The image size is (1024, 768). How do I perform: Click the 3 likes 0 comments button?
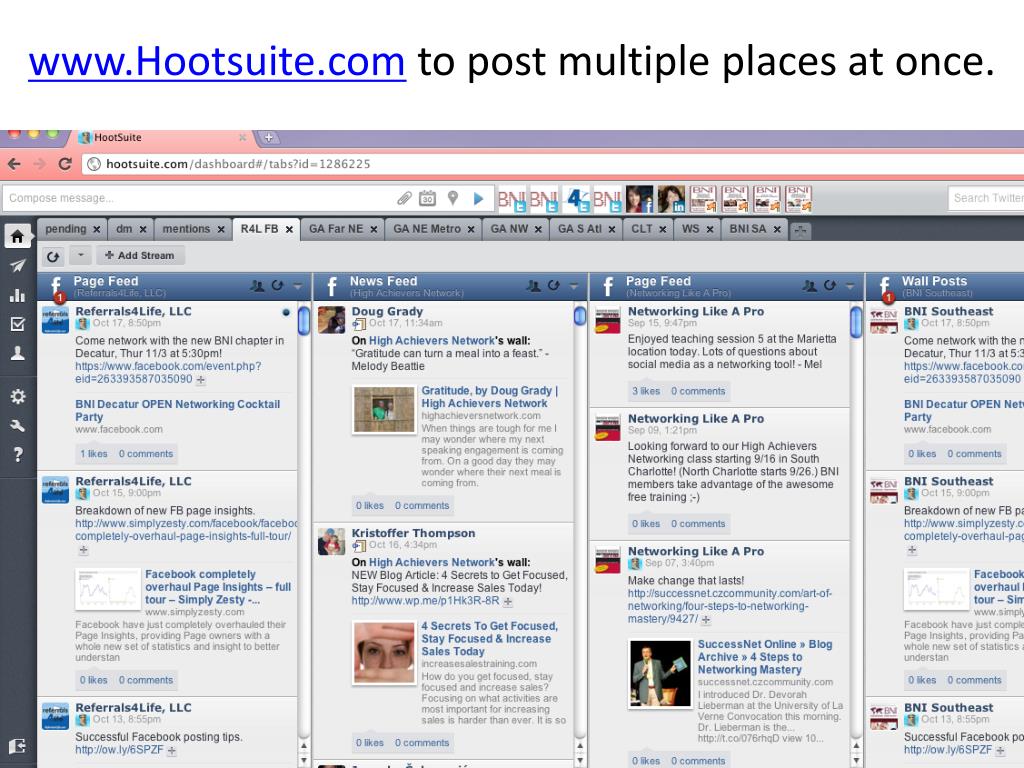[x=679, y=391]
